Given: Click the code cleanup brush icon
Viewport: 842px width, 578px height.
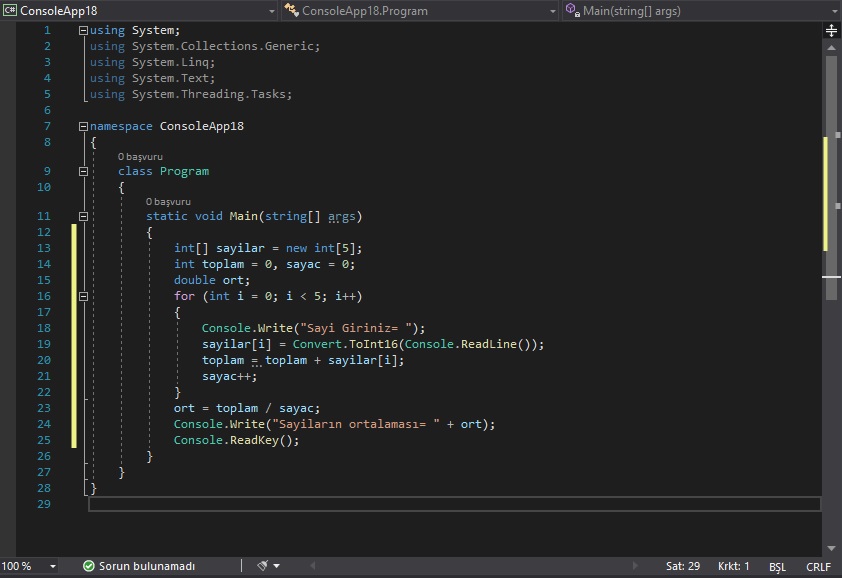Looking at the screenshot, I should (263, 566).
